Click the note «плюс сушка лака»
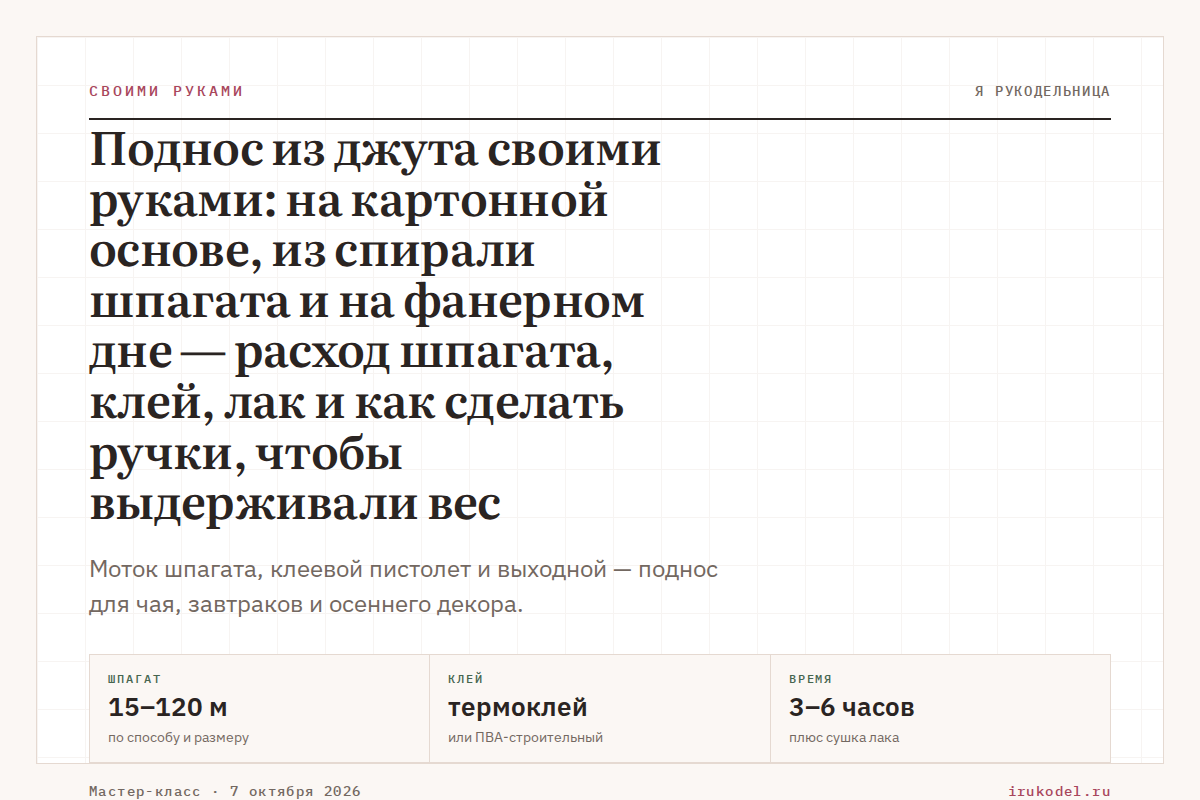 (844, 738)
